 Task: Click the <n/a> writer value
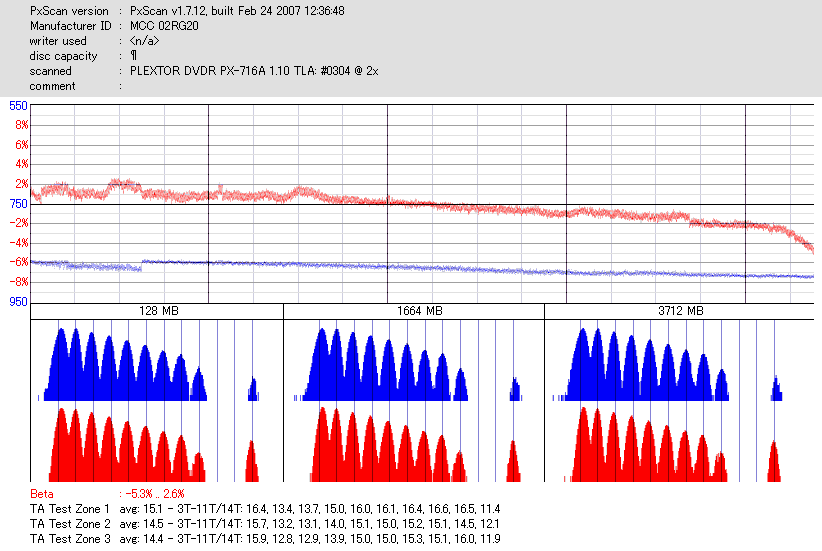click(x=144, y=41)
